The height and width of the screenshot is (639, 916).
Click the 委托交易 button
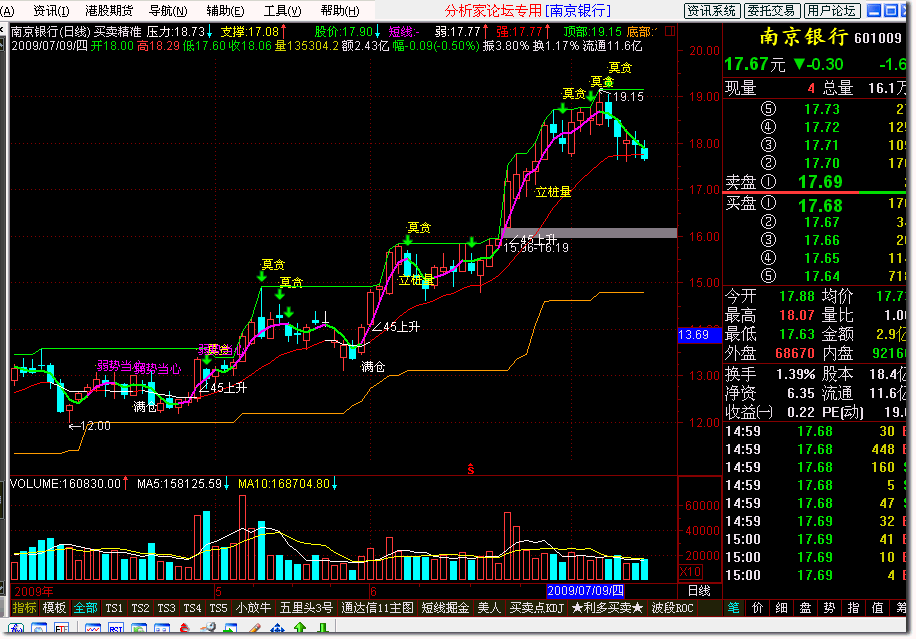(772, 11)
